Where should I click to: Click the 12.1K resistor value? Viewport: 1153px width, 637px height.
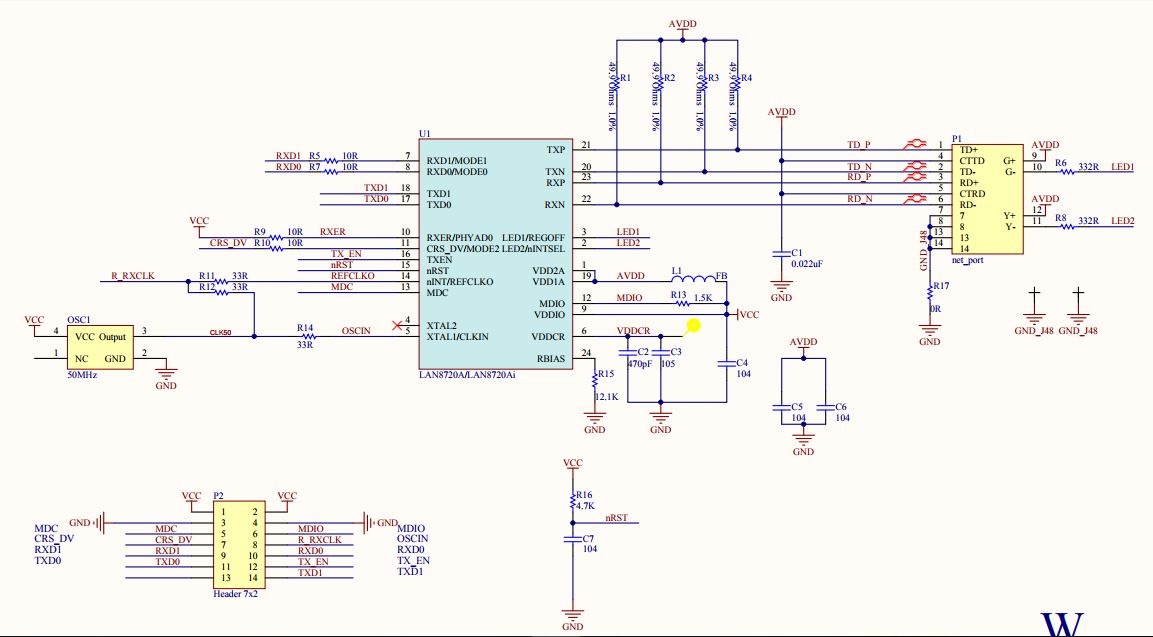(x=607, y=396)
